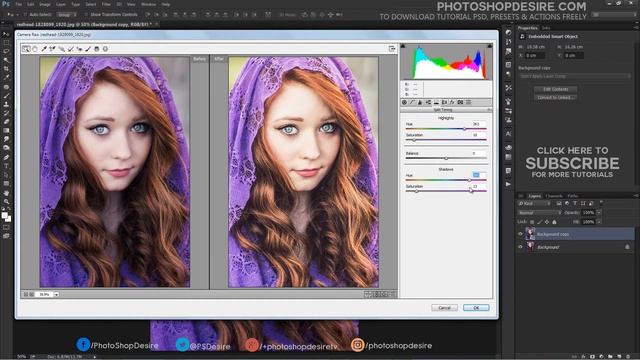Adjust the Highlights Hue slider
640x360 pixels.
(464, 129)
